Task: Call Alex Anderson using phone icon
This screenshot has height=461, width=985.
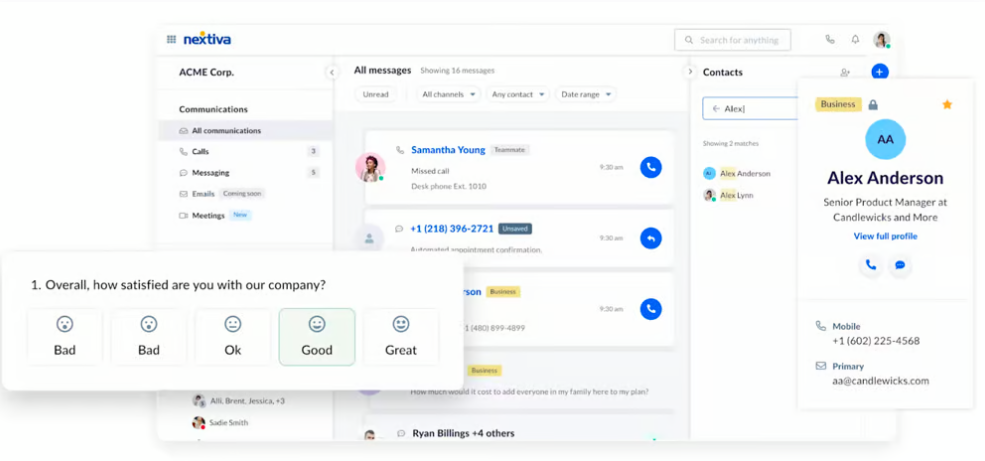Action: click(870, 265)
